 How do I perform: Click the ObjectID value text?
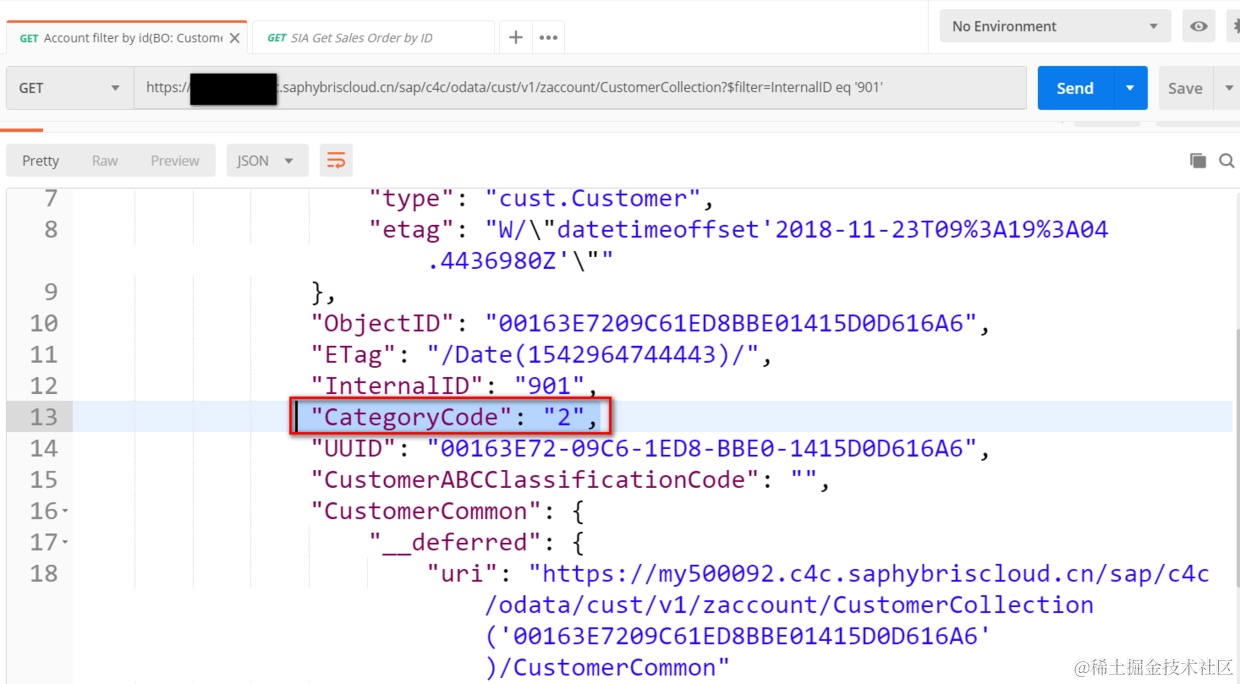[x=731, y=323]
